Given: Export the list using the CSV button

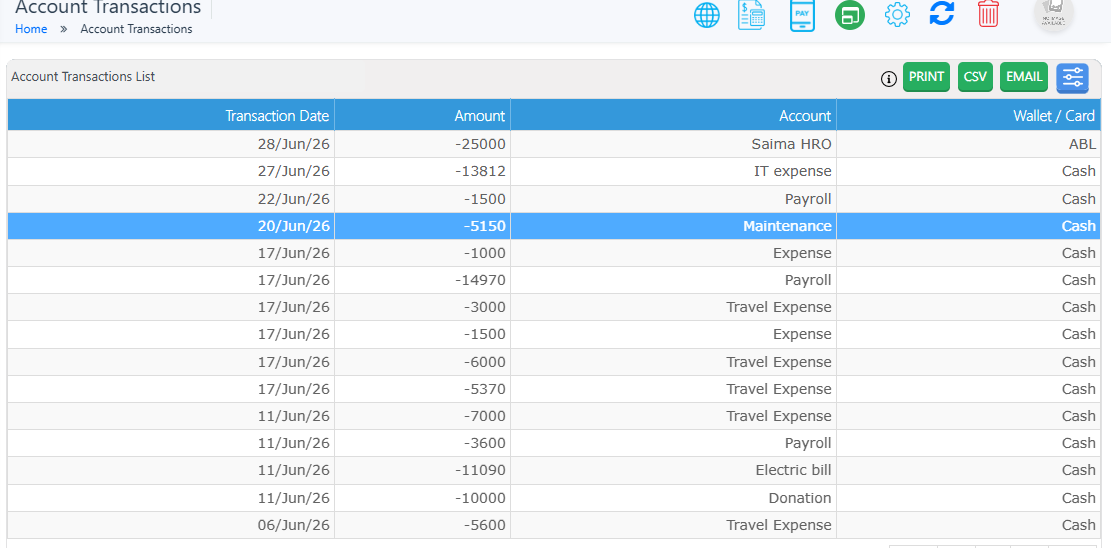Looking at the screenshot, I should coord(975,77).
